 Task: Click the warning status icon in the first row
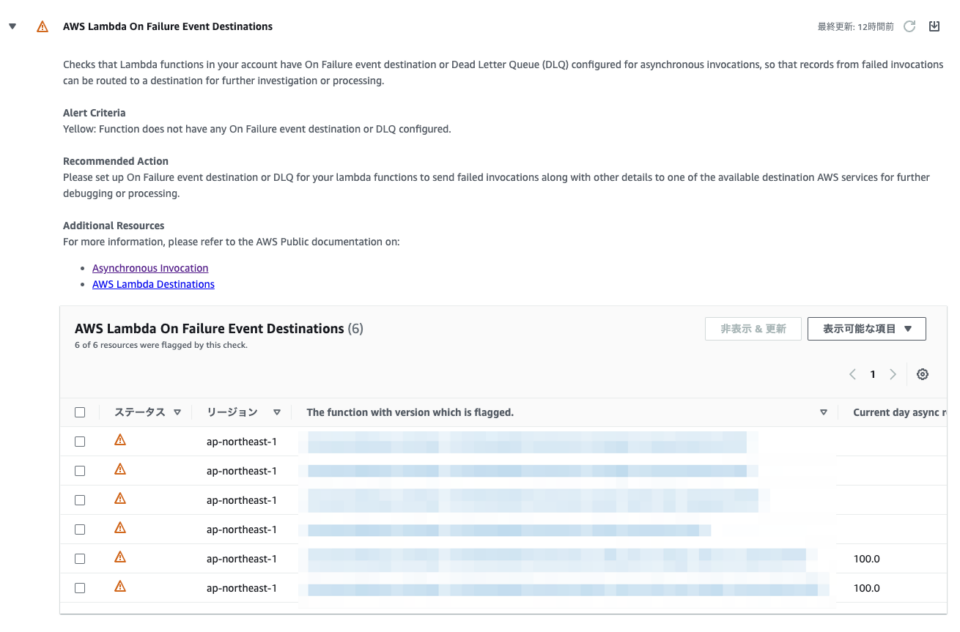(x=120, y=440)
